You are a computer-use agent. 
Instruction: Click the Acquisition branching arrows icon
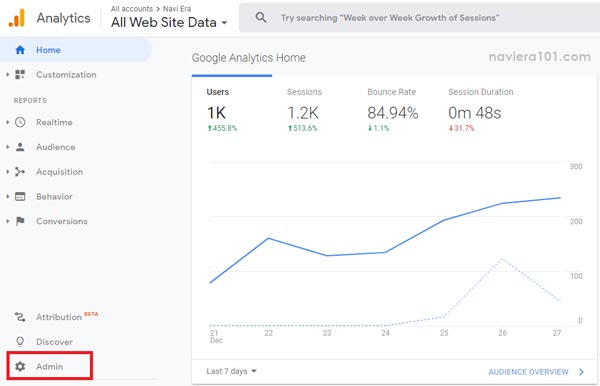click(x=20, y=172)
